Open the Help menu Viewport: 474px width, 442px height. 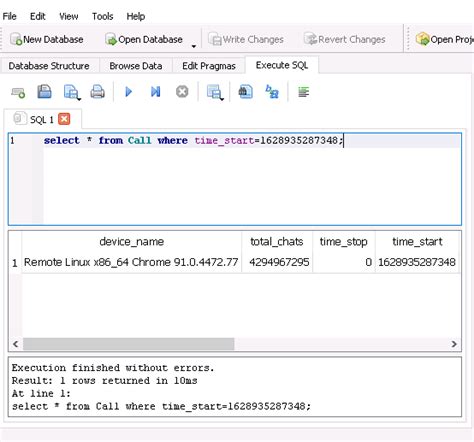[136, 16]
